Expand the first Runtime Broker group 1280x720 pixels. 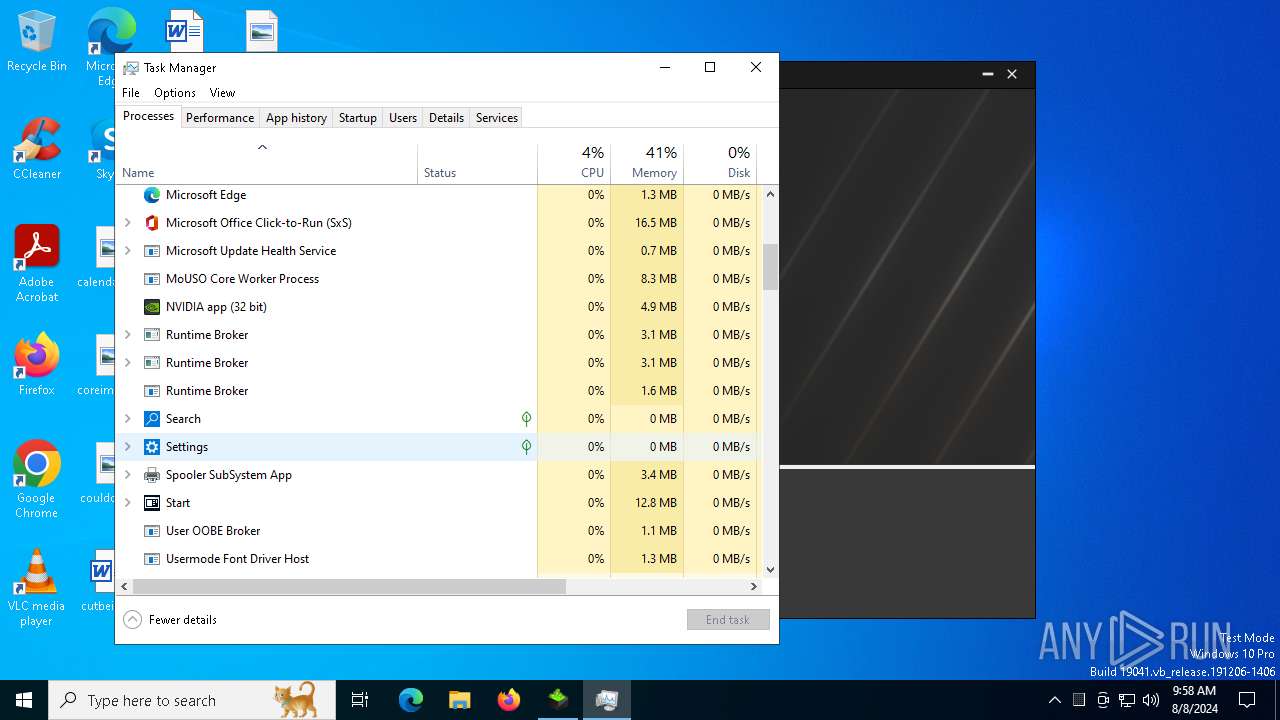[x=127, y=335]
